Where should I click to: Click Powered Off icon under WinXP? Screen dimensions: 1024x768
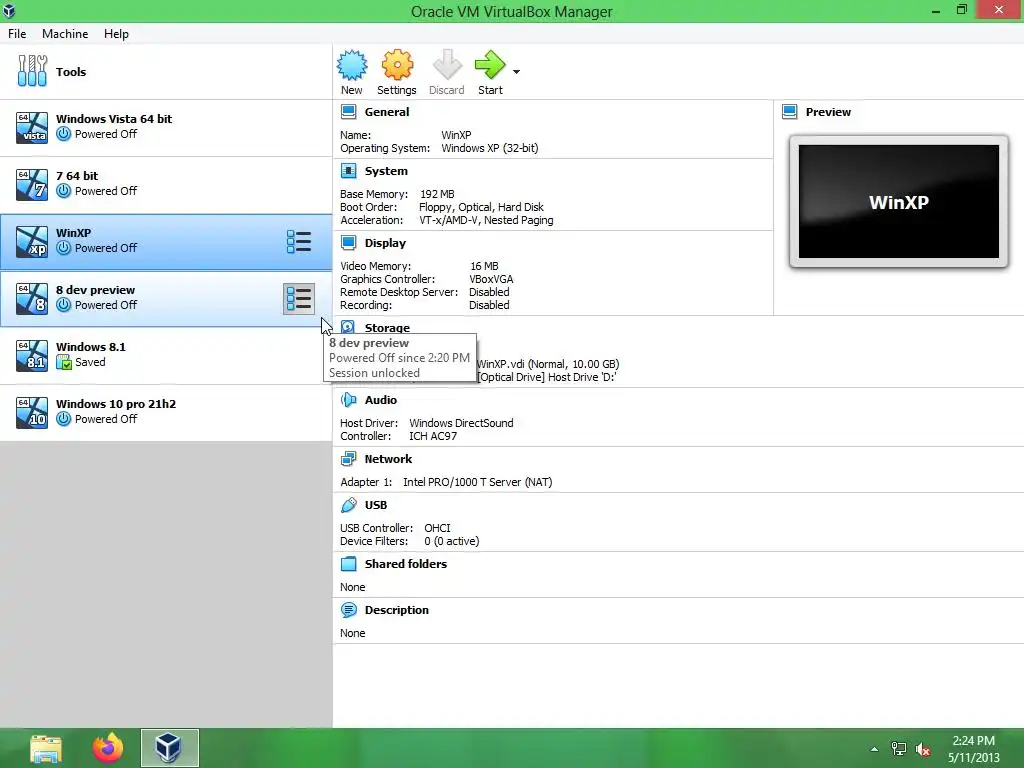63,248
